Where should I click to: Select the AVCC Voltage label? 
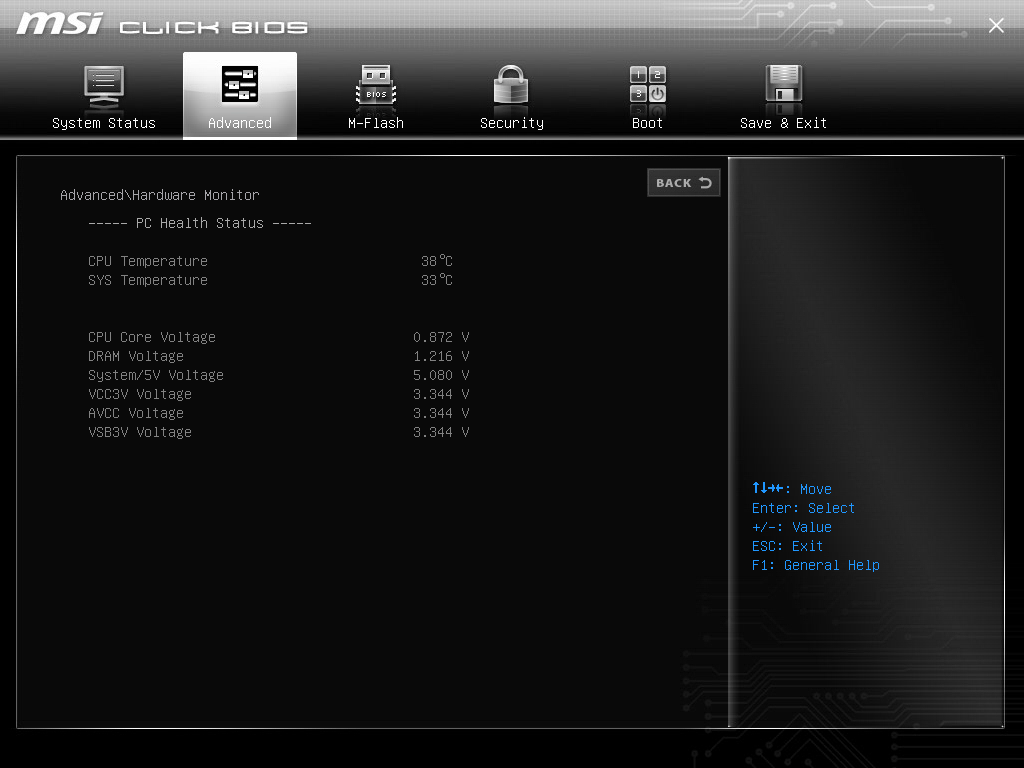pyautogui.click(x=136, y=413)
